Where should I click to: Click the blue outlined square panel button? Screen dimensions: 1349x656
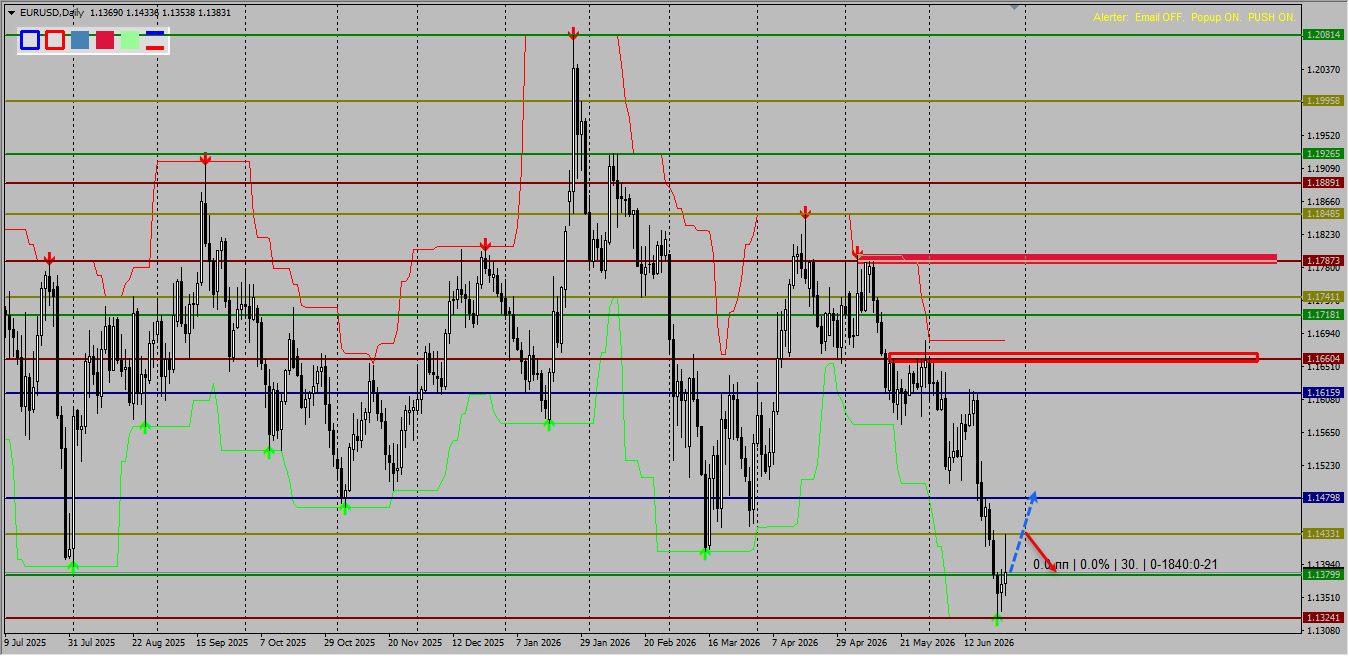click(x=30, y=40)
